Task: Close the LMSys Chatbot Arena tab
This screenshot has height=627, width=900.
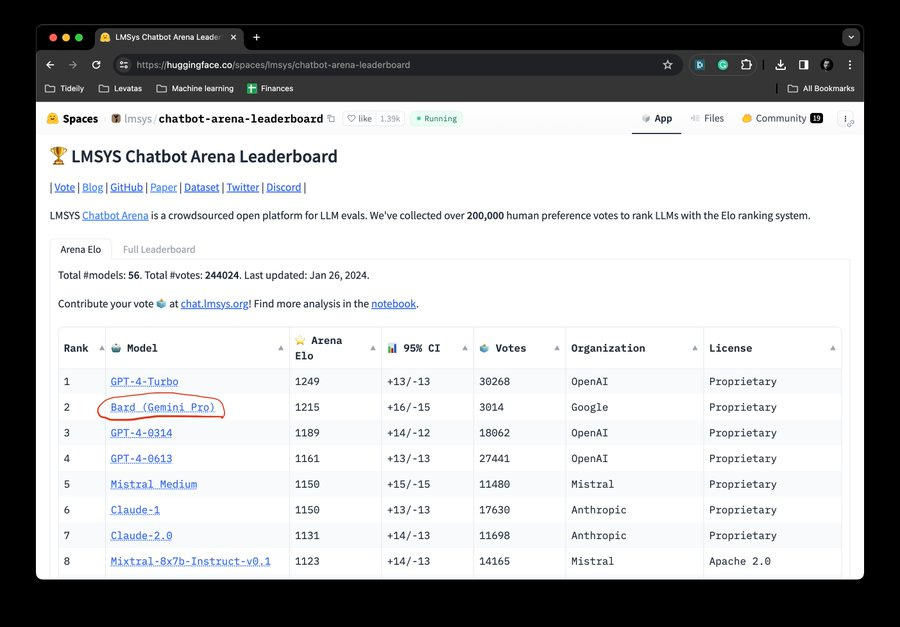Action: pos(233,37)
